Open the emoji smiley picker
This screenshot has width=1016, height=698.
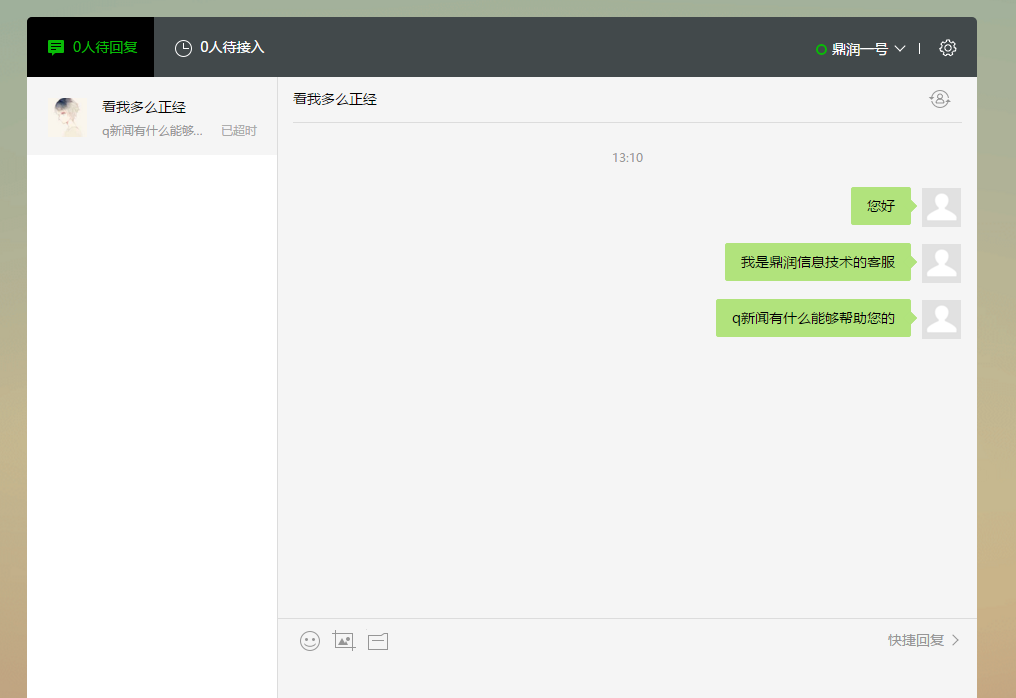pyautogui.click(x=310, y=641)
